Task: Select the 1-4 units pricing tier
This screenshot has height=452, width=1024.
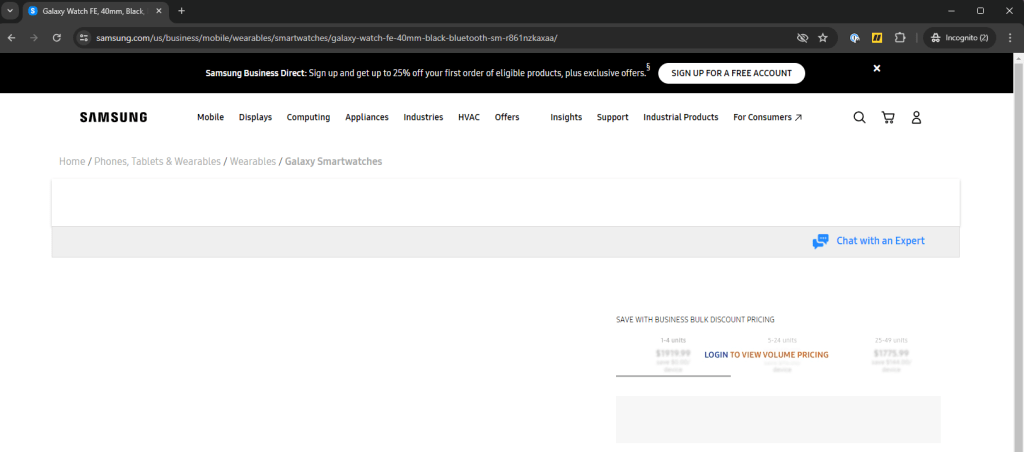Action: tap(673, 355)
